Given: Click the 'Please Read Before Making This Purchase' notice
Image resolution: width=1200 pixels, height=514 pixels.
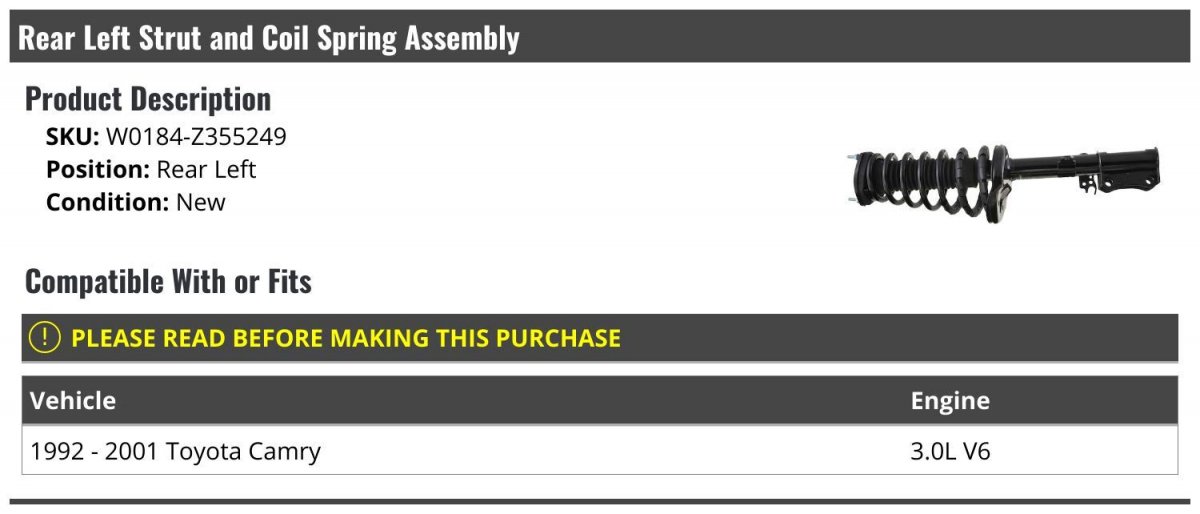Looking at the screenshot, I should 345,338.
